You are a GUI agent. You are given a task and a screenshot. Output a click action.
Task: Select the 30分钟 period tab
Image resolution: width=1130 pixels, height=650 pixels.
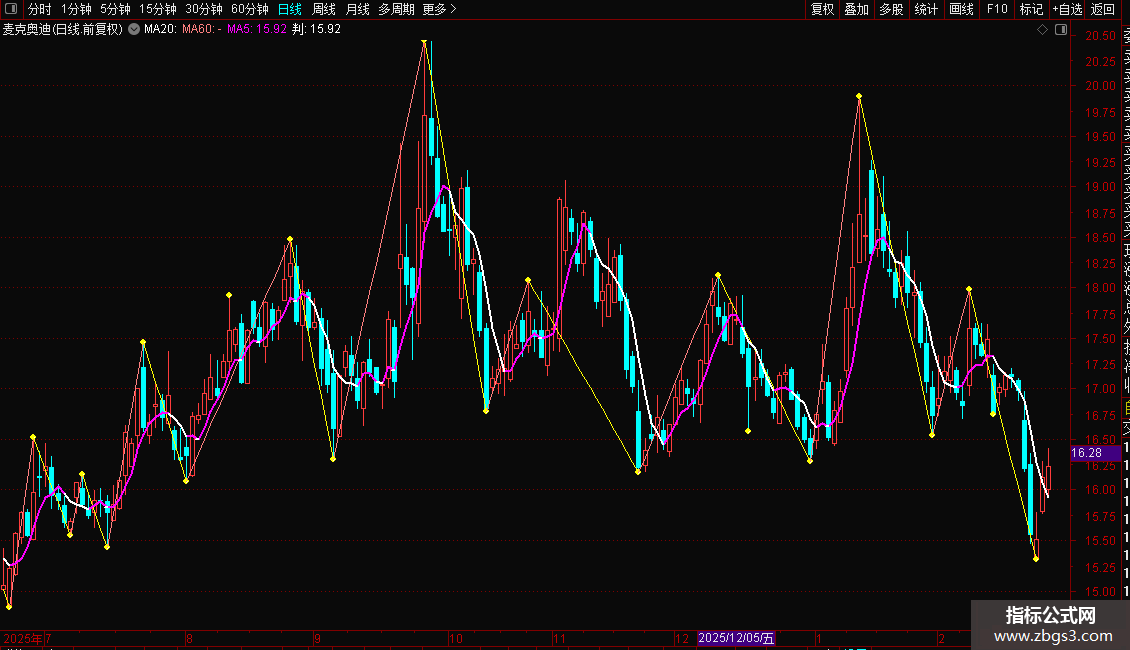204,9
